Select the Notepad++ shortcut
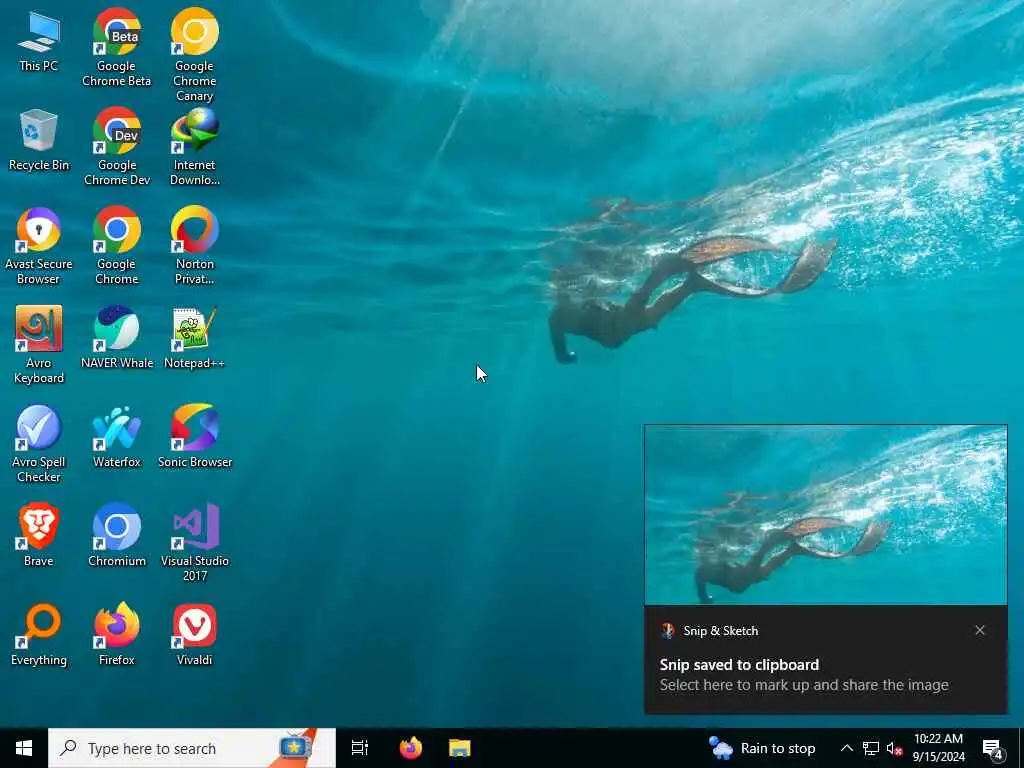Image resolution: width=1024 pixels, height=768 pixels. (x=195, y=337)
